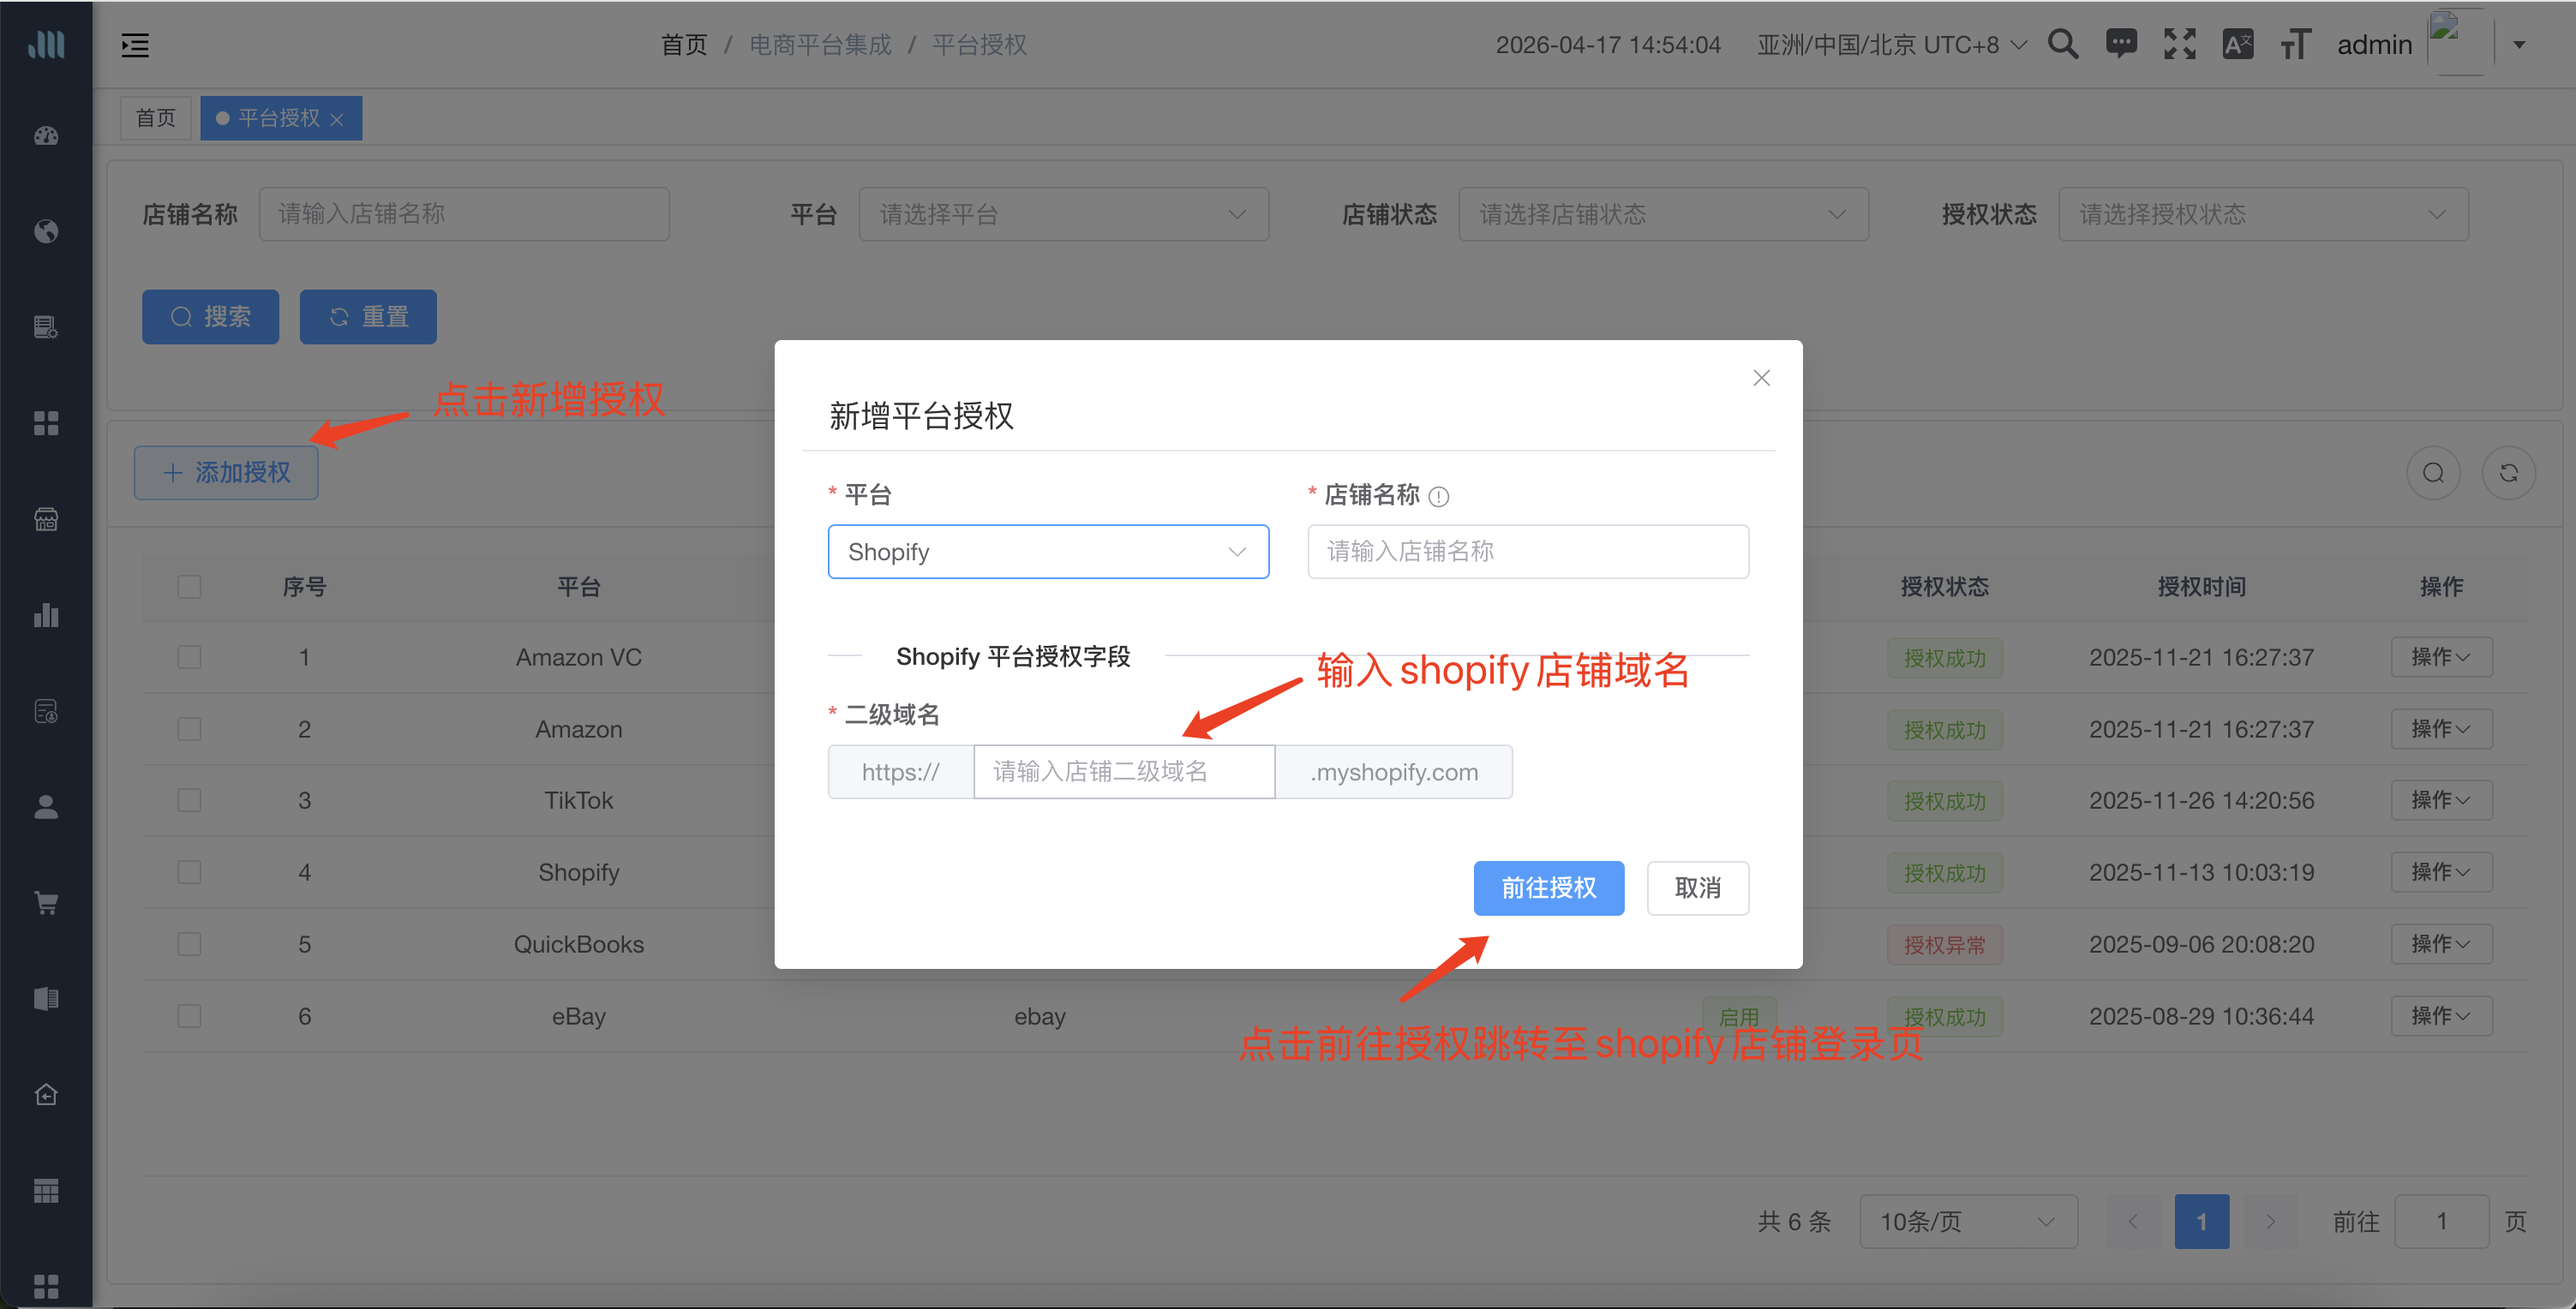This screenshot has width=2576, height=1309.
Task: Click the previous page arrow
Action: click(2133, 1221)
